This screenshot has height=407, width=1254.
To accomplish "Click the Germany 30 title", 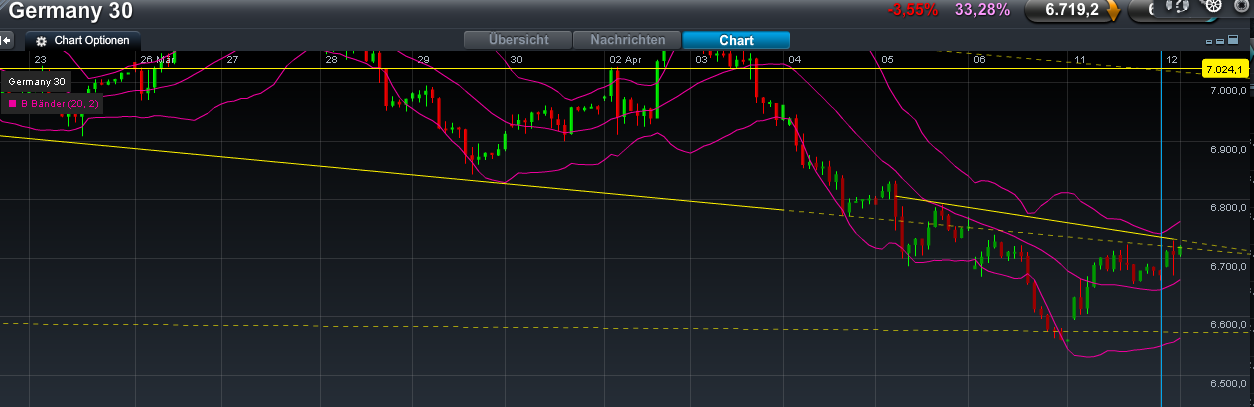I will click(69, 13).
